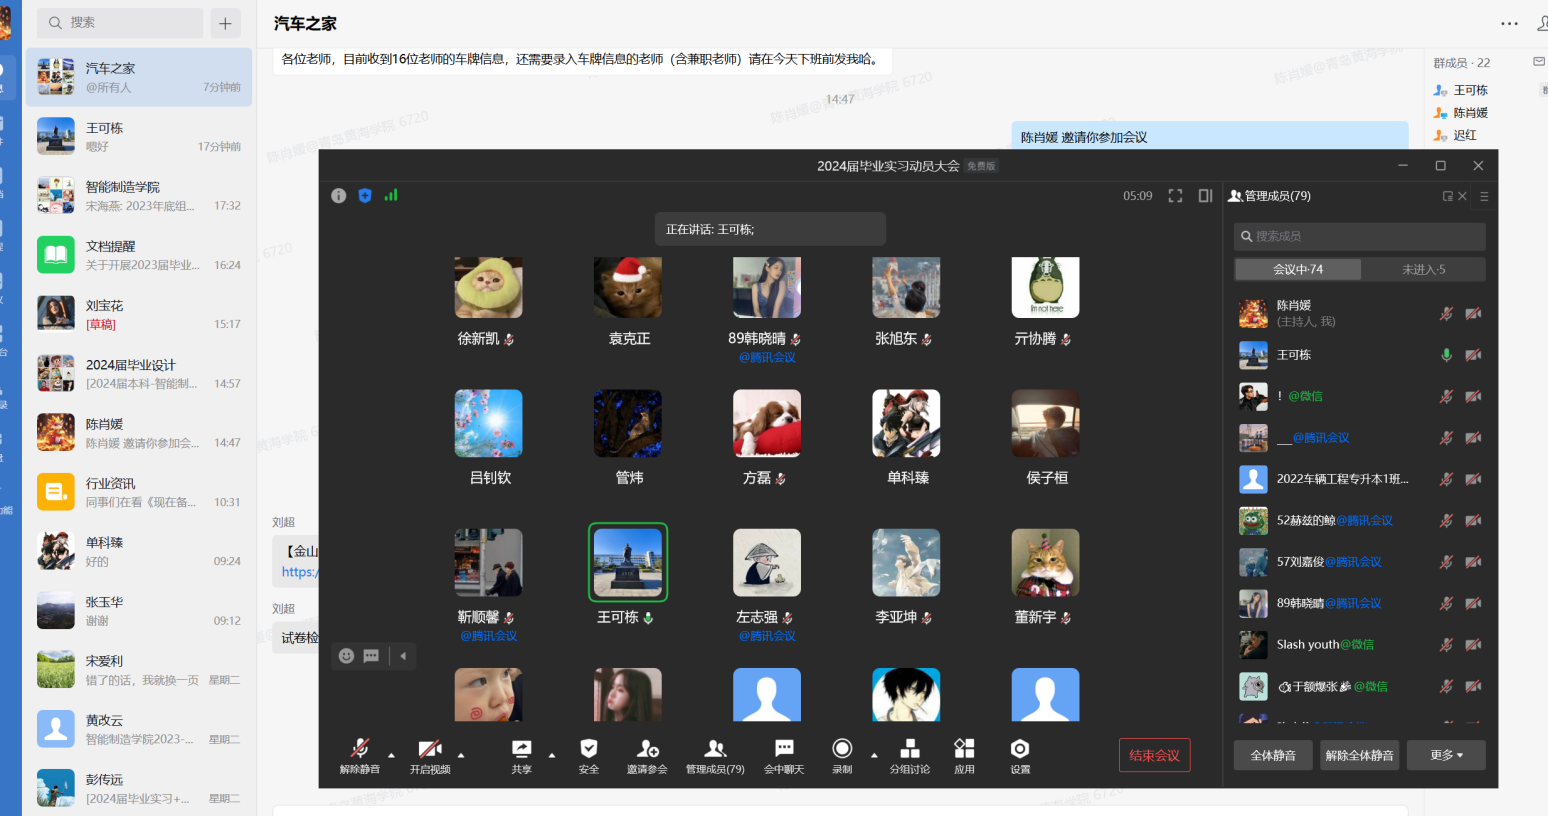Click the emoji reaction icon
The height and width of the screenshot is (816, 1548).
[346, 656]
